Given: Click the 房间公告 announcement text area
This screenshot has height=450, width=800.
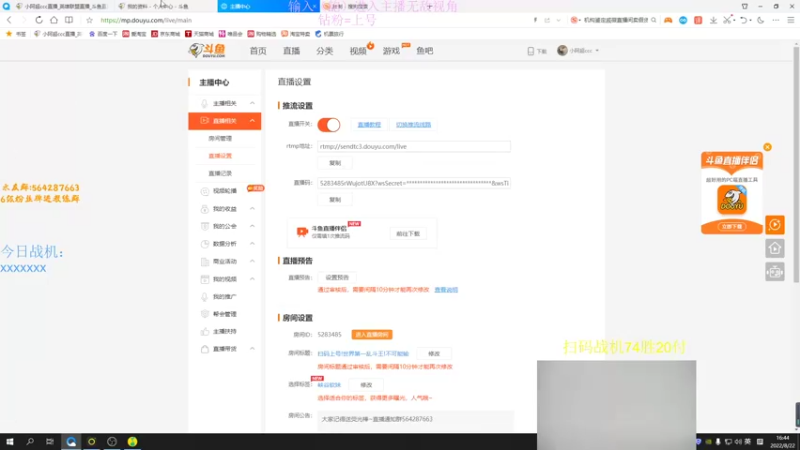Looking at the screenshot, I should point(415,421).
